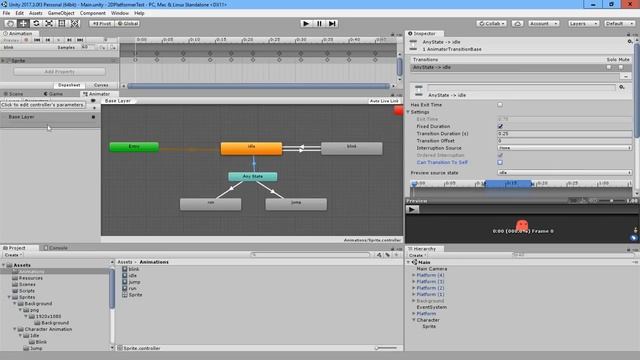Collapse the Character object in Hierarchy
The image size is (640, 360).
[x=413, y=320]
